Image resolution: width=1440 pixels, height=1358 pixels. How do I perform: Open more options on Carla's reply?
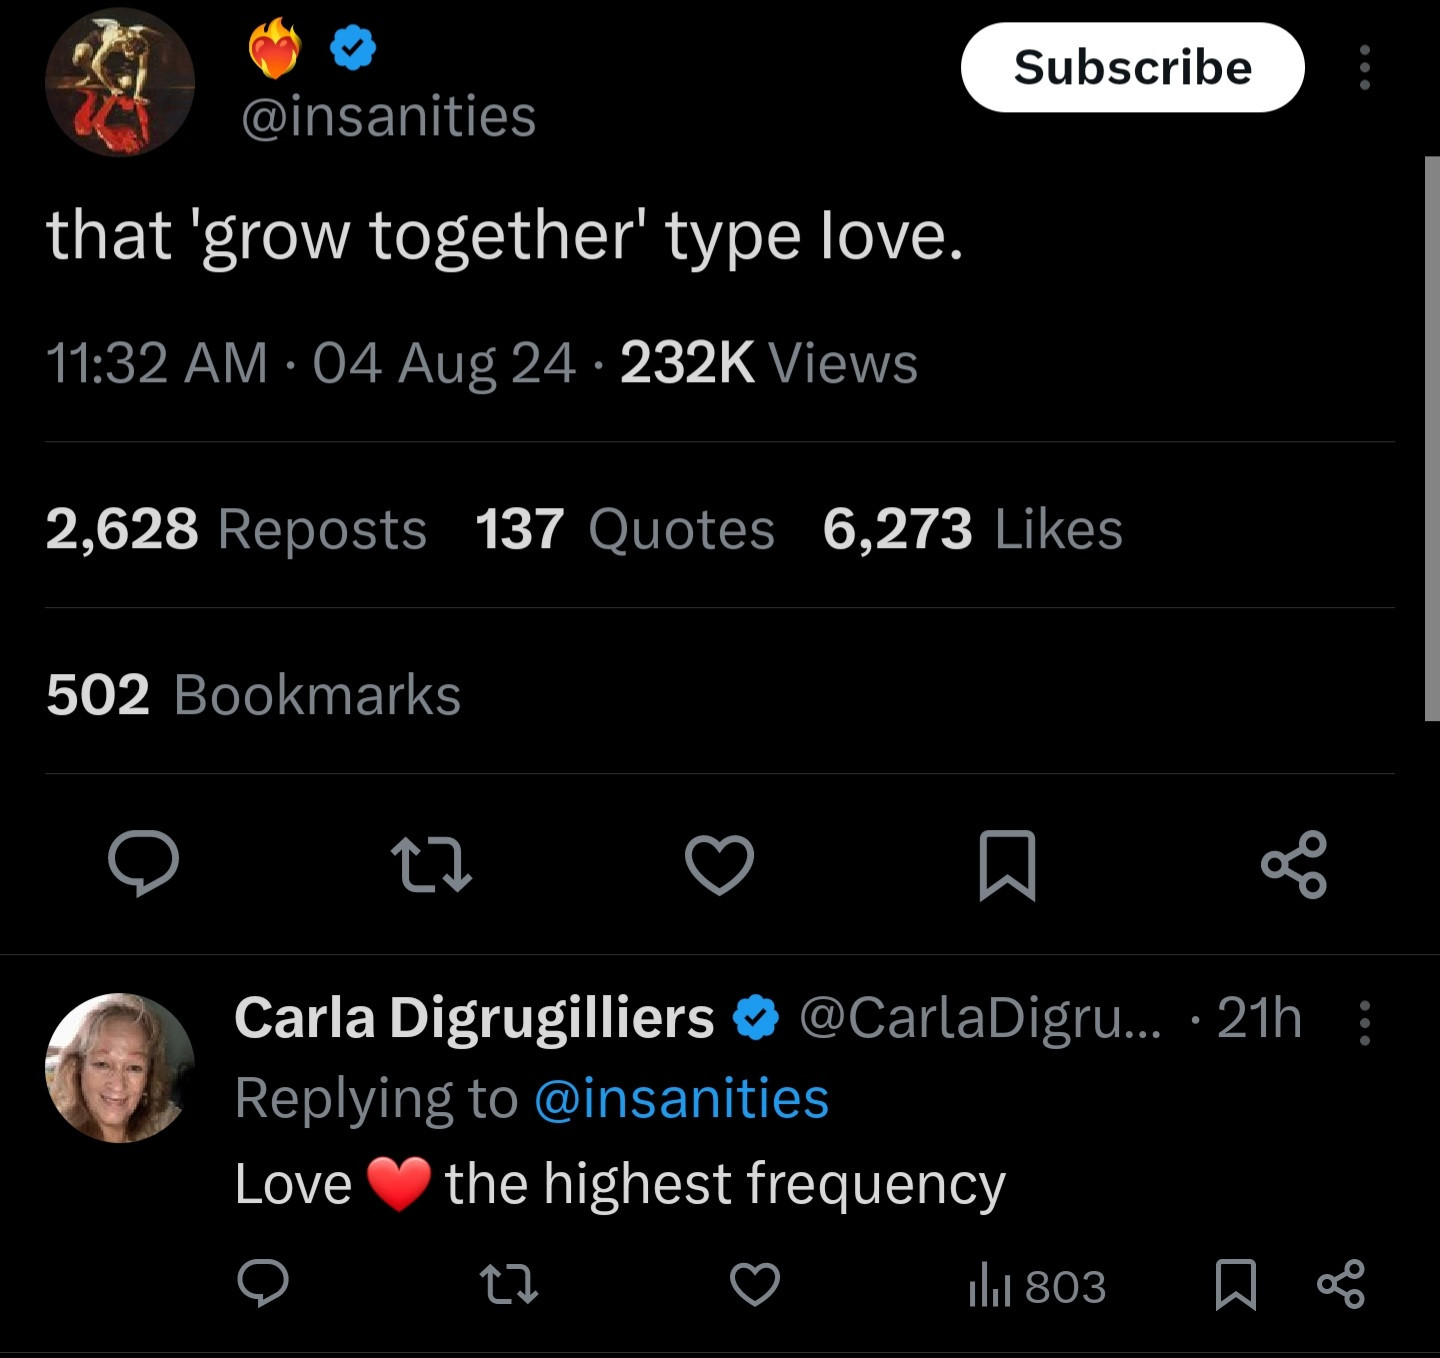tap(1364, 1022)
